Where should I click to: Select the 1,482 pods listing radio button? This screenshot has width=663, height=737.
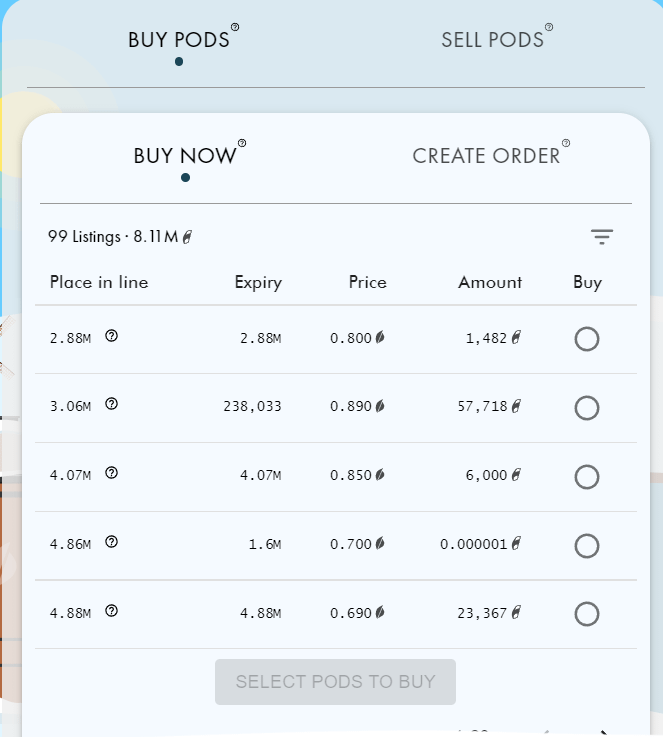pyautogui.click(x=587, y=339)
